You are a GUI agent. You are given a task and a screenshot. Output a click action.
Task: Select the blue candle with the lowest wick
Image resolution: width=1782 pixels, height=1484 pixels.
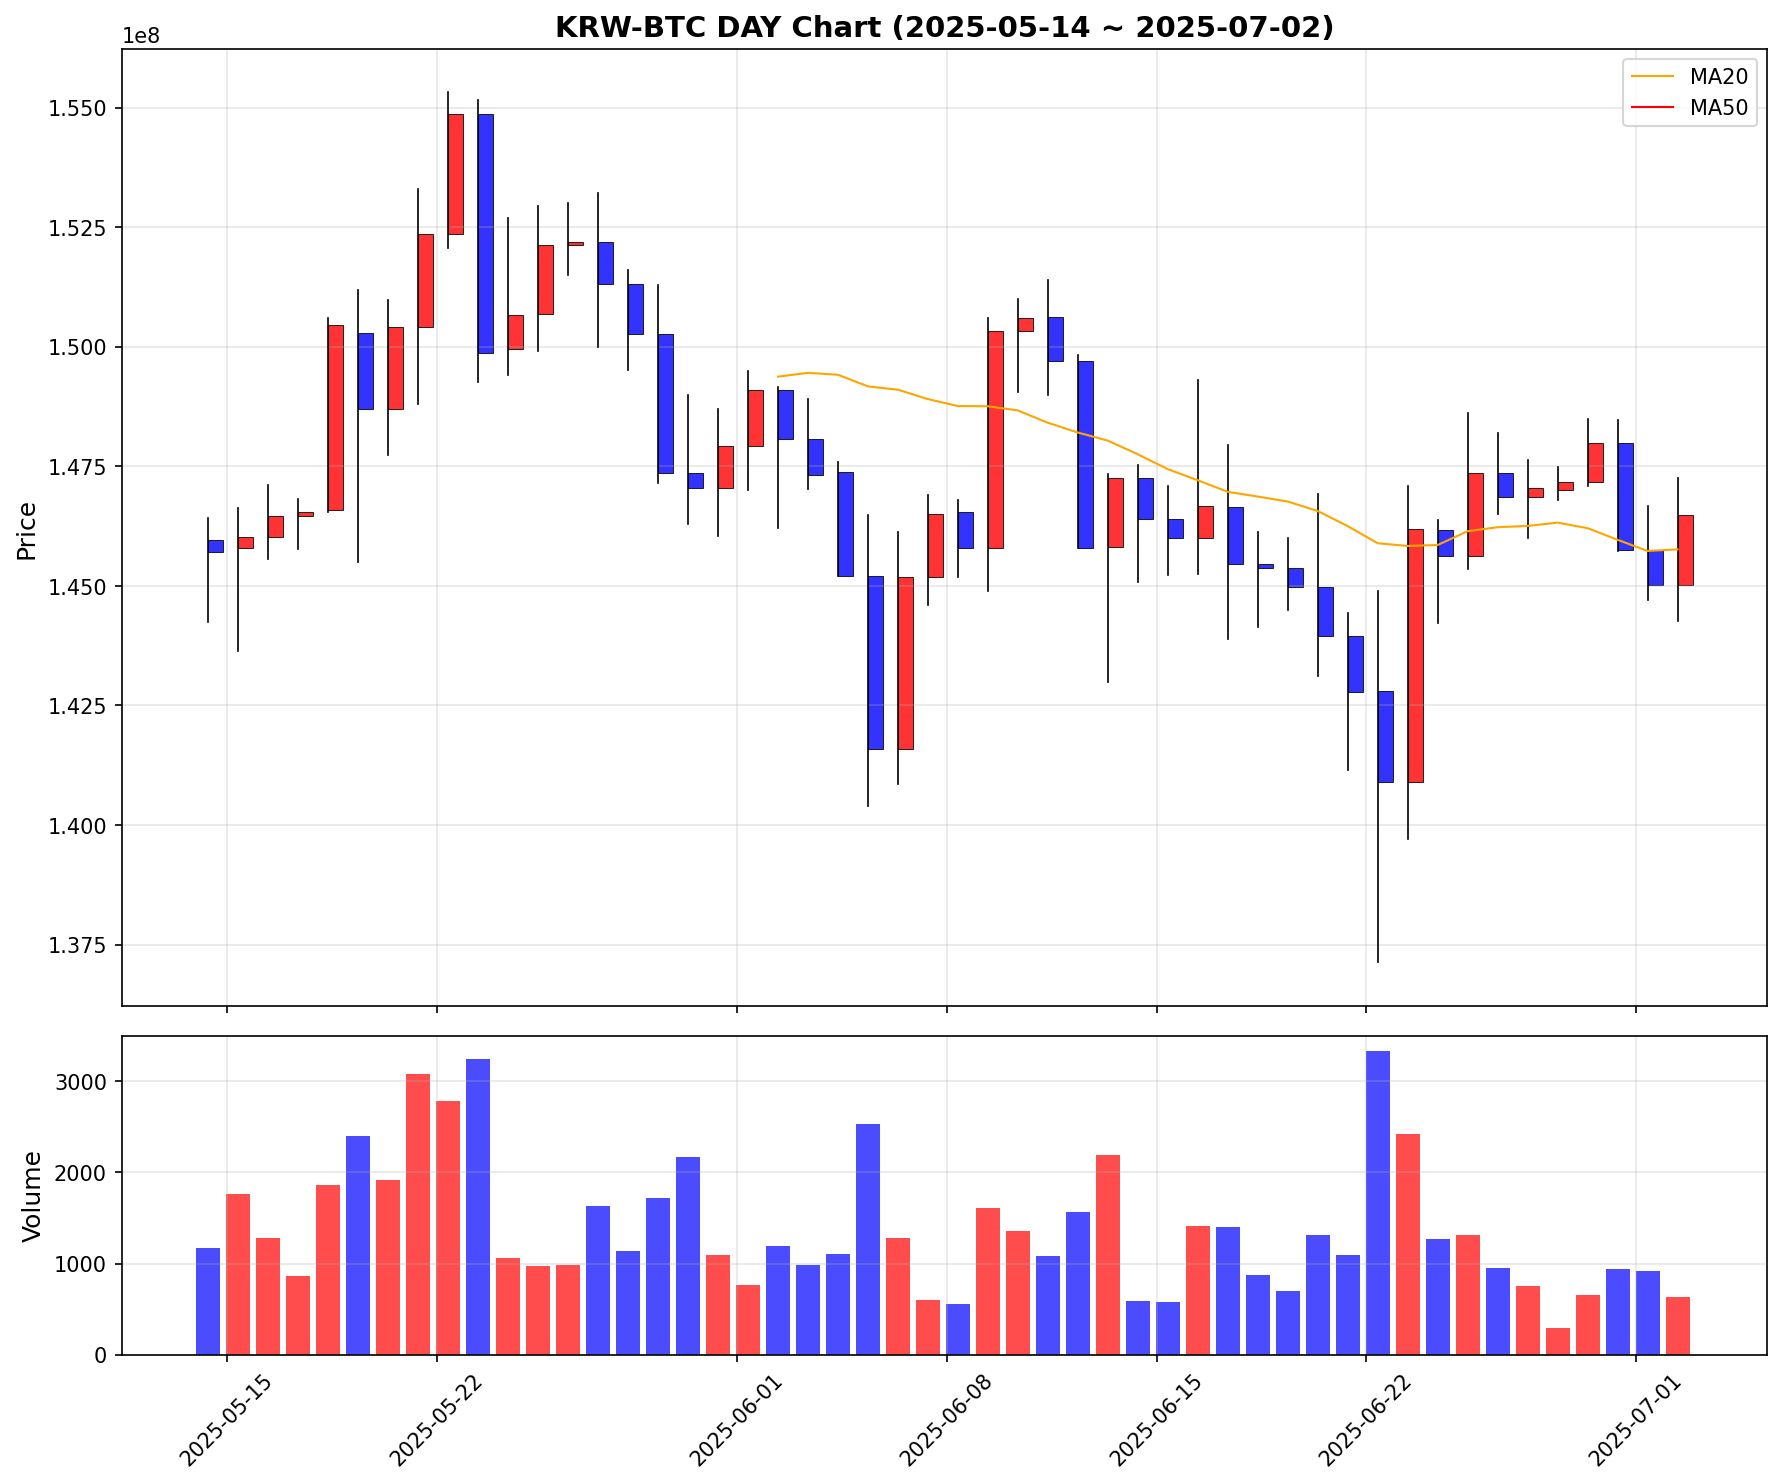(x=1385, y=736)
